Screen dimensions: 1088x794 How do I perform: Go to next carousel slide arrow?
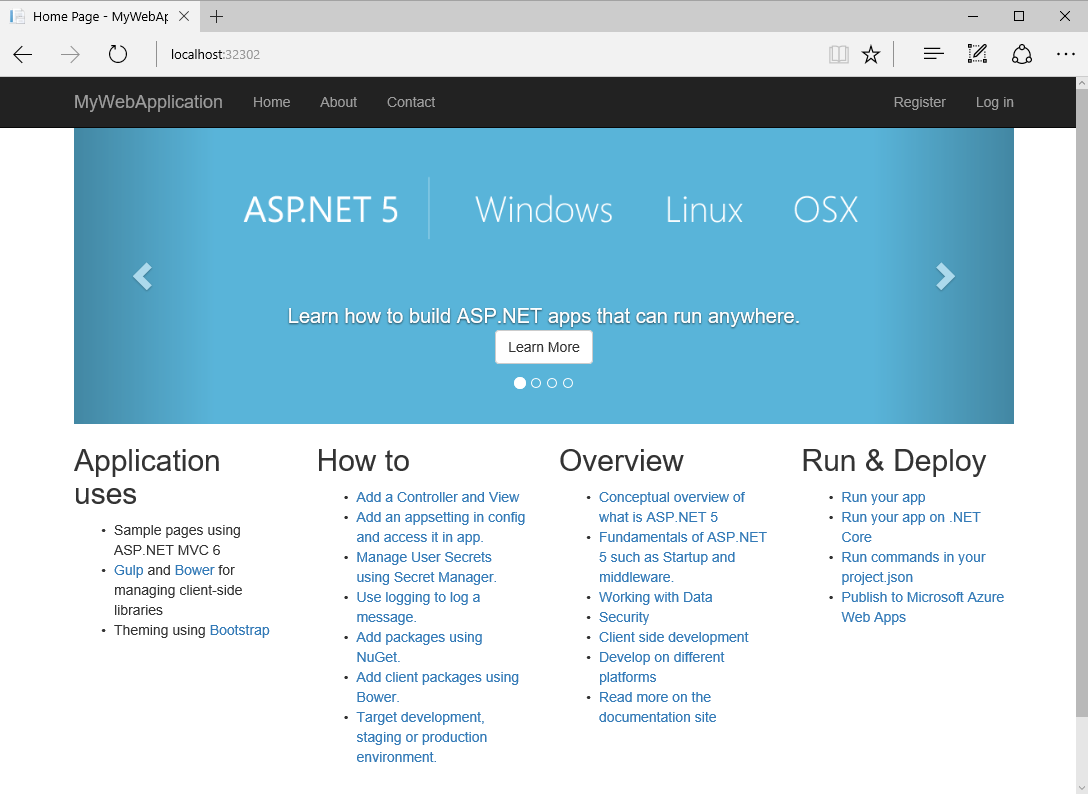tap(945, 276)
